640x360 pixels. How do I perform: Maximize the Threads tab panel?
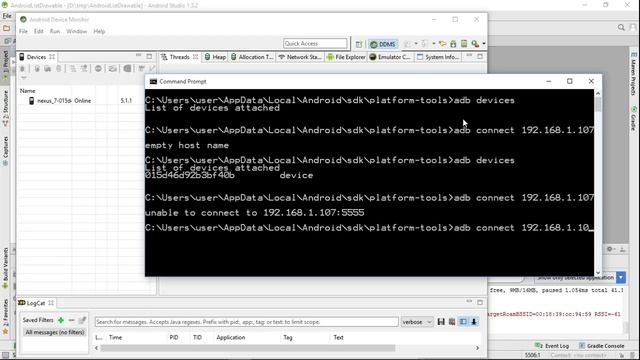(x=480, y=56)
